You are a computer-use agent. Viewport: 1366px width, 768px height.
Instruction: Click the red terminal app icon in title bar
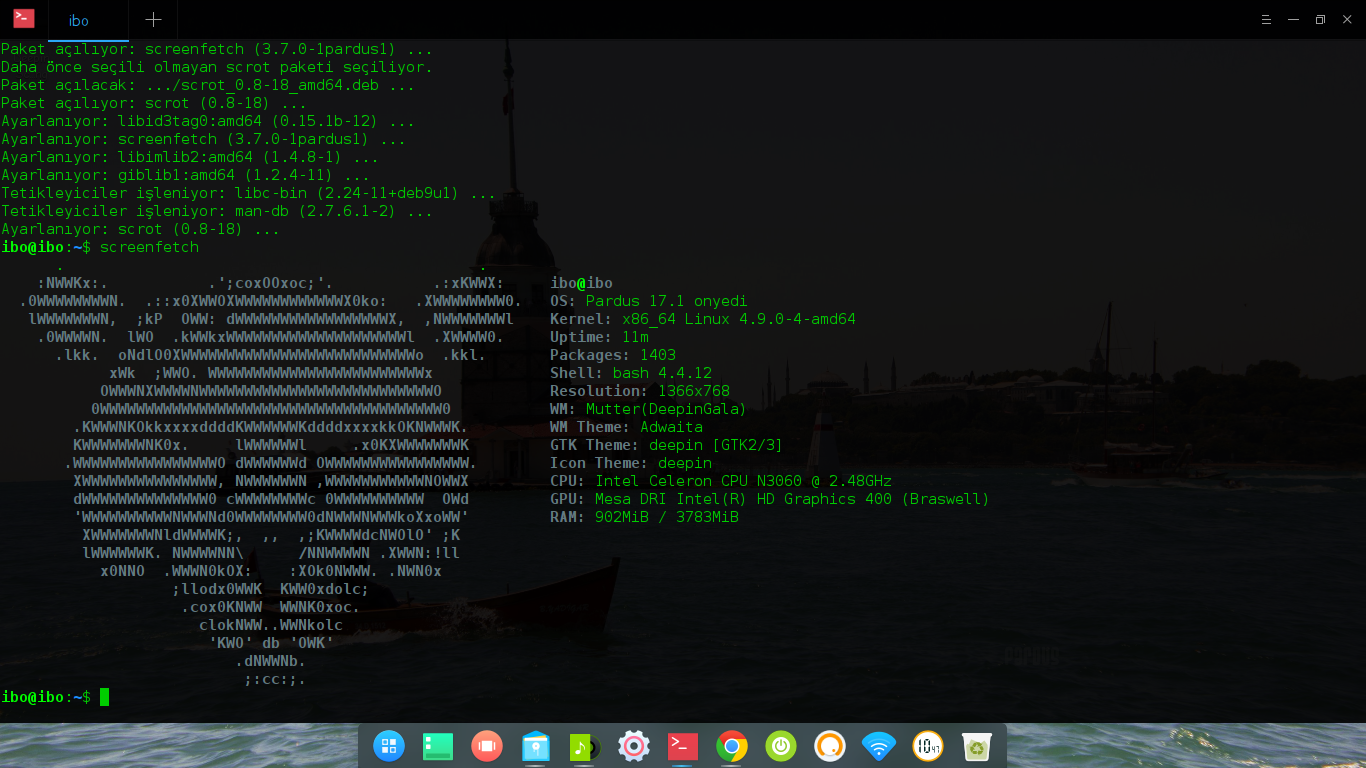tap(24, 19)
